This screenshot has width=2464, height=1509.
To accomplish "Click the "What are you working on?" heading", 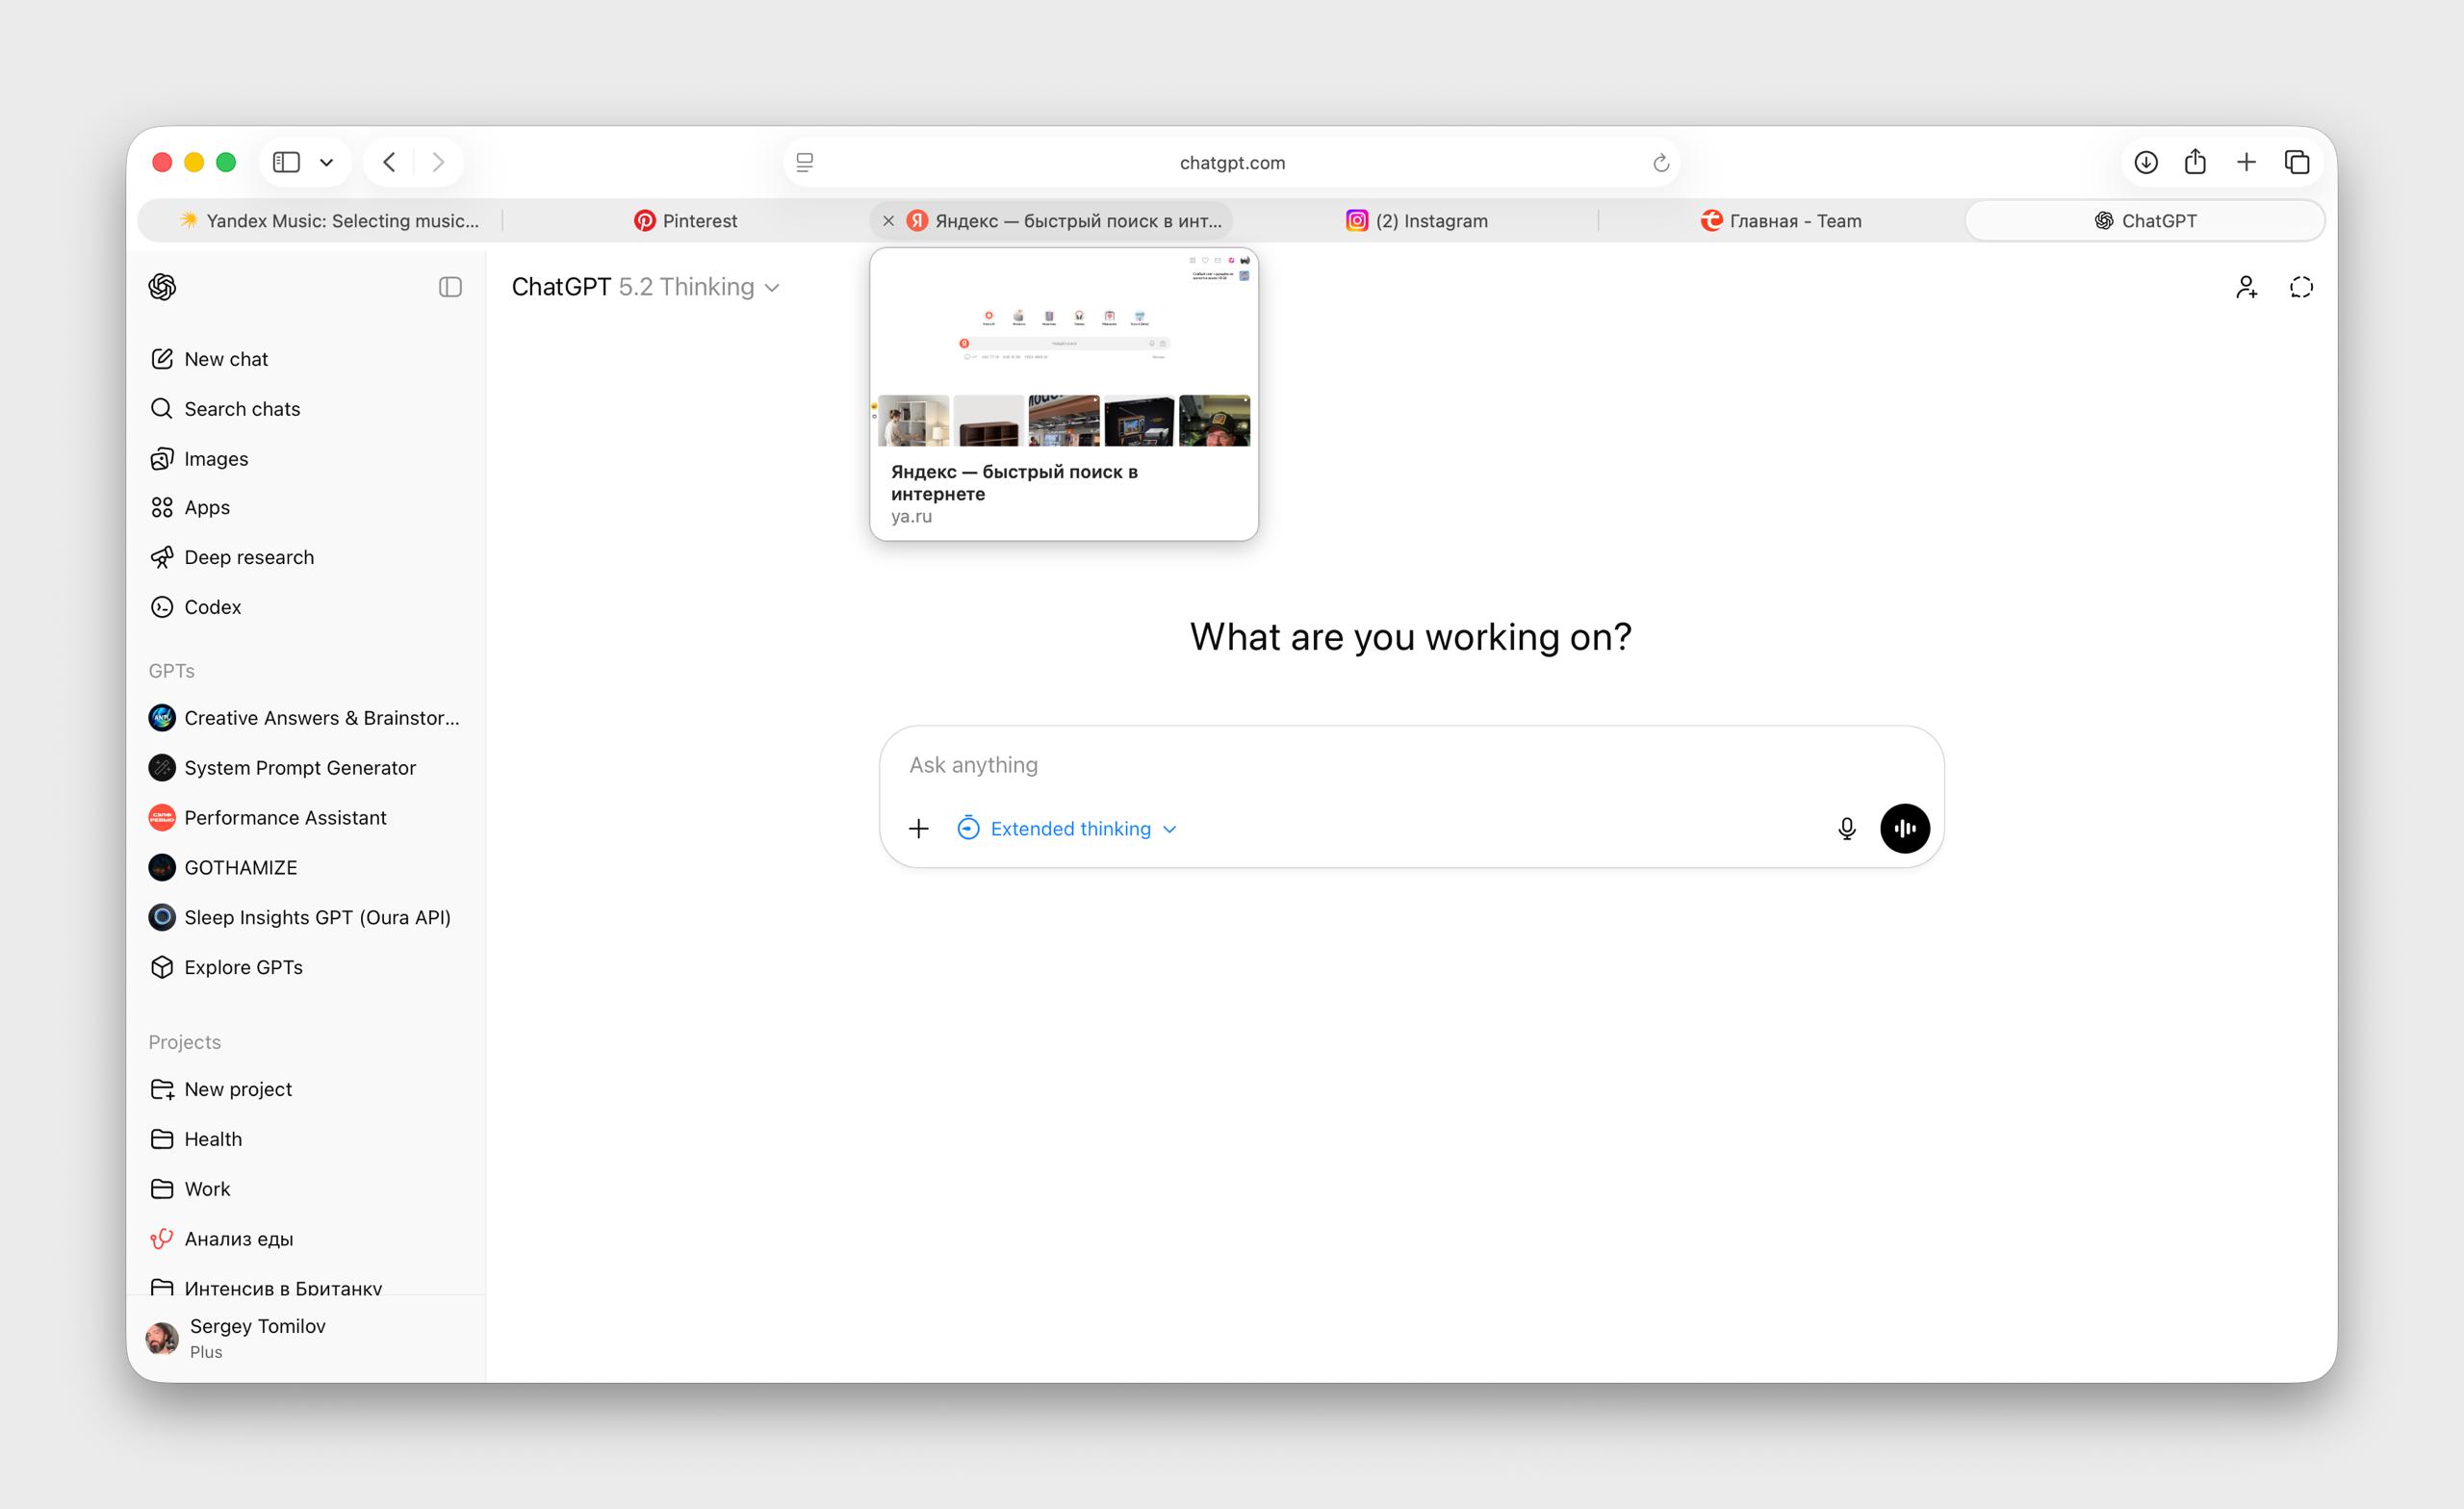I will coord(1410,637).
